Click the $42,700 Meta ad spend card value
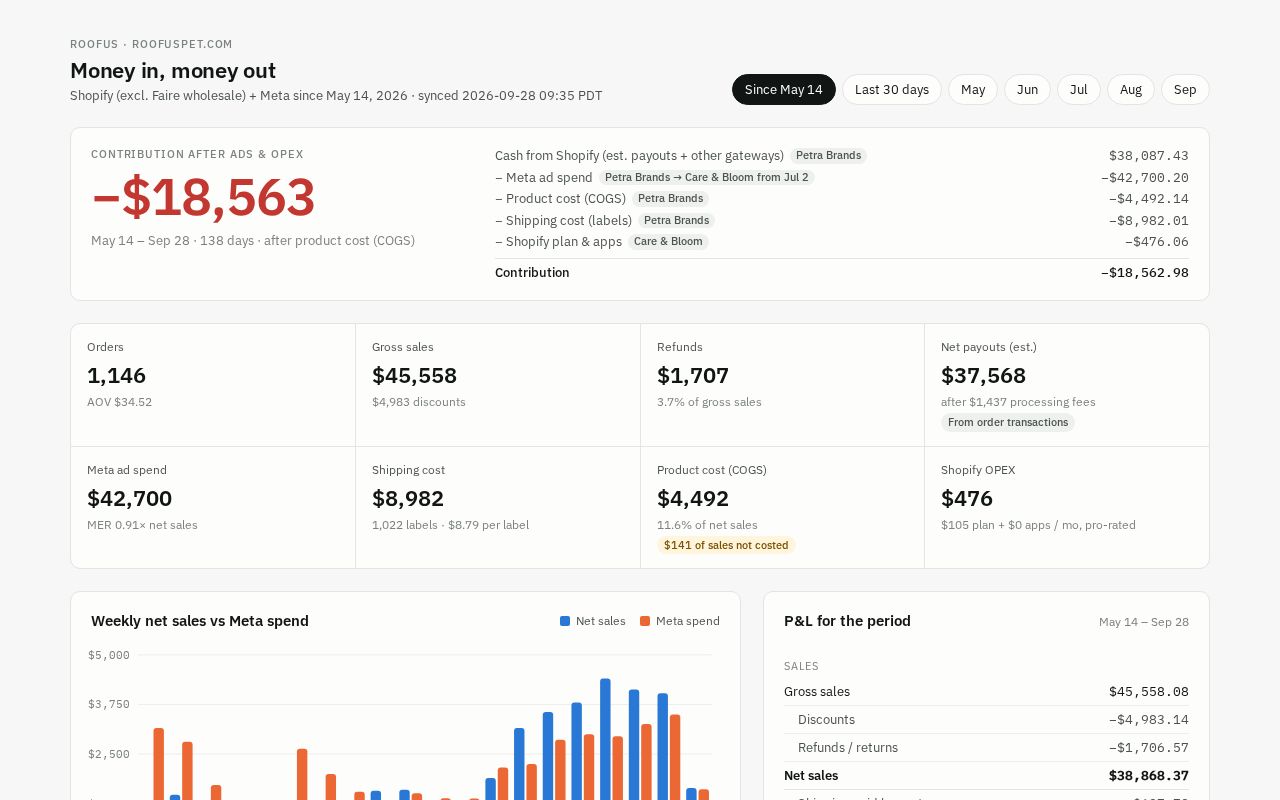This screenshot has width=1280, height=800. (x=130, y=499)
